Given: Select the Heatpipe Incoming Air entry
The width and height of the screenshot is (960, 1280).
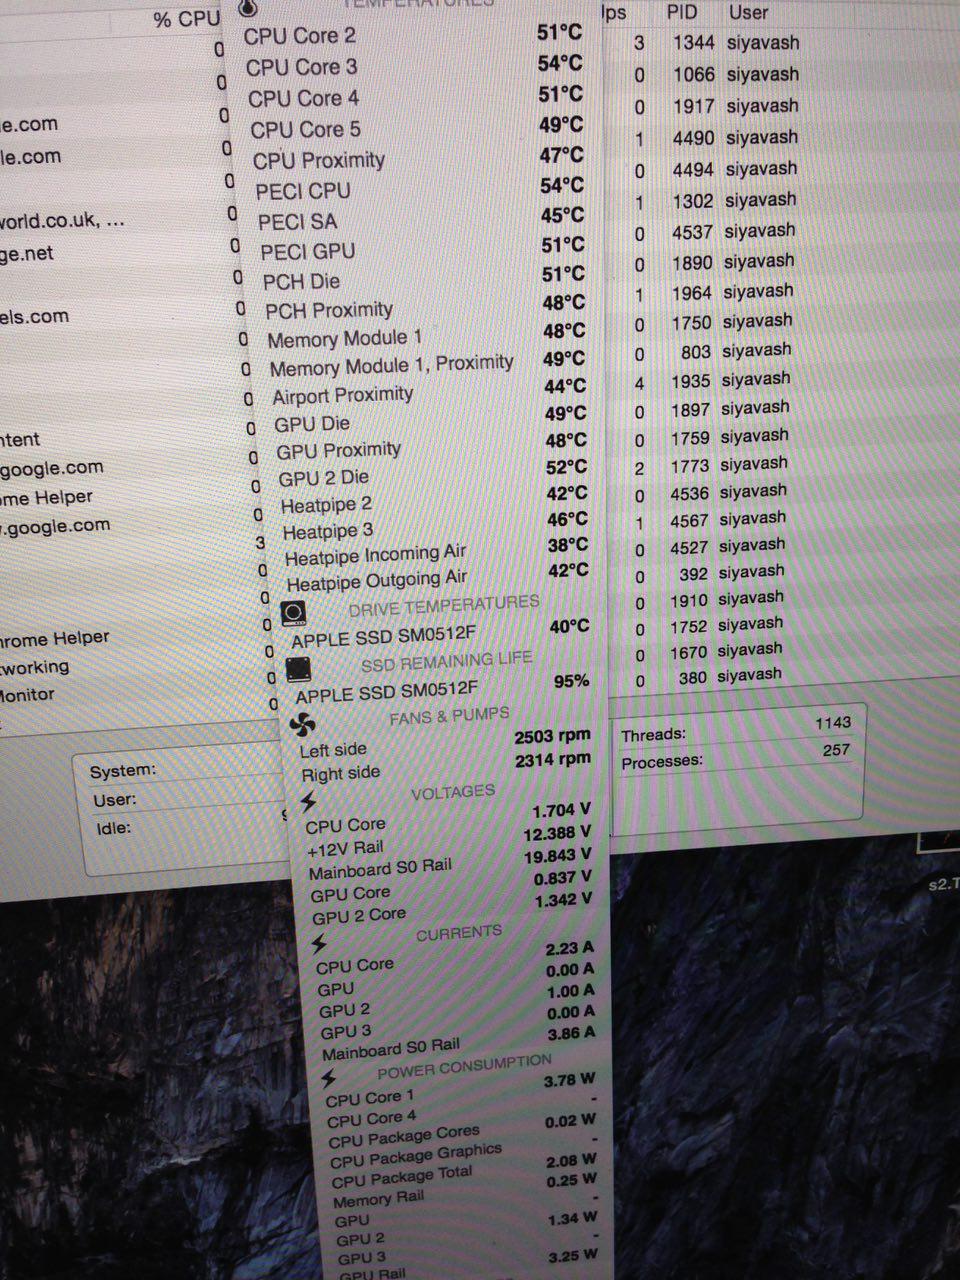Looking at the screenshot, I should 437,553.
